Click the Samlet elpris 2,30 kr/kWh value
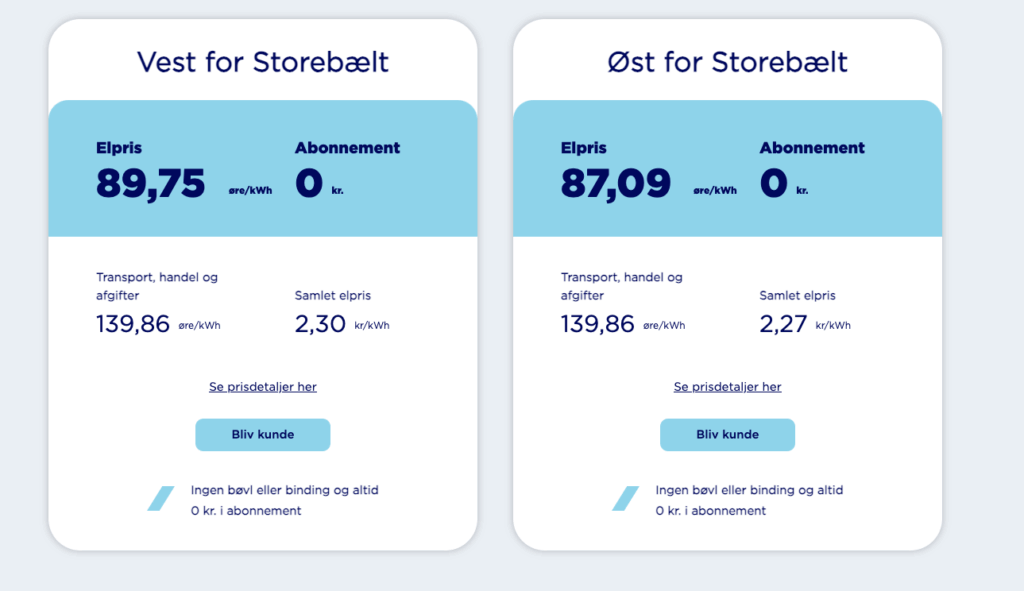The height and width of the screenshot is (591, 1024). click(321, 324)
